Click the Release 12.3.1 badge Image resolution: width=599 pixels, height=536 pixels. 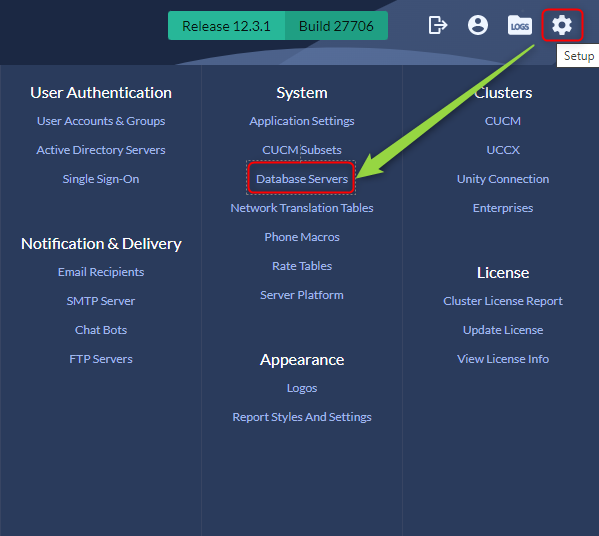pos(227,26)
